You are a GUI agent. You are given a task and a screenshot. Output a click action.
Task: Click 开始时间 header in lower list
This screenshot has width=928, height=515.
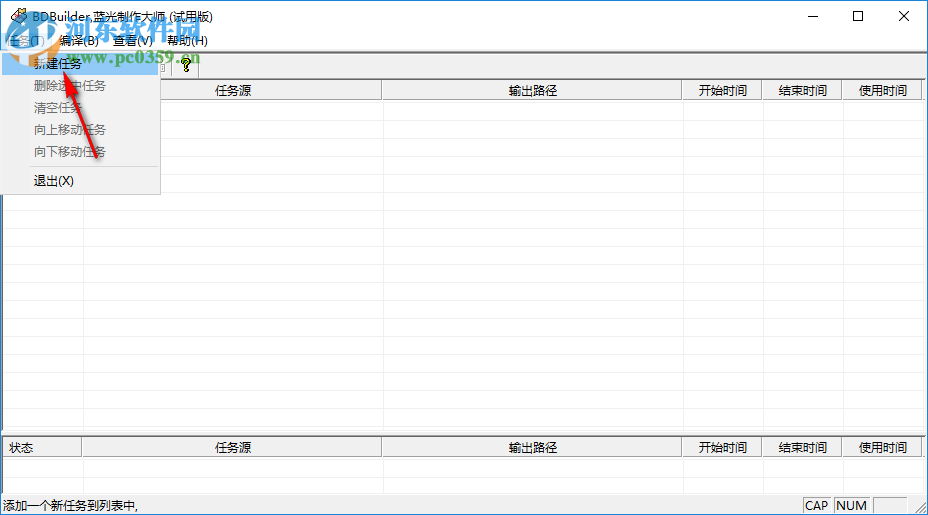coord(722,448)
